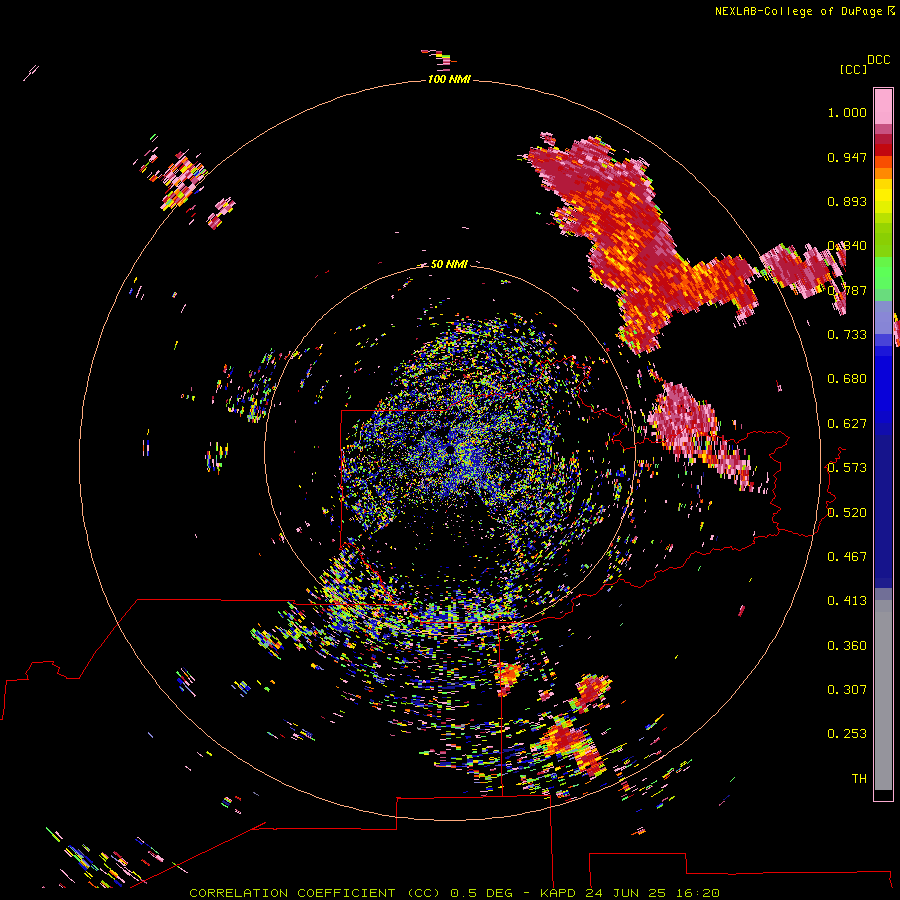This screenshot has height=900, width=900.
Task: Pick the gray color bar segment
Action: tap(883, 695)
